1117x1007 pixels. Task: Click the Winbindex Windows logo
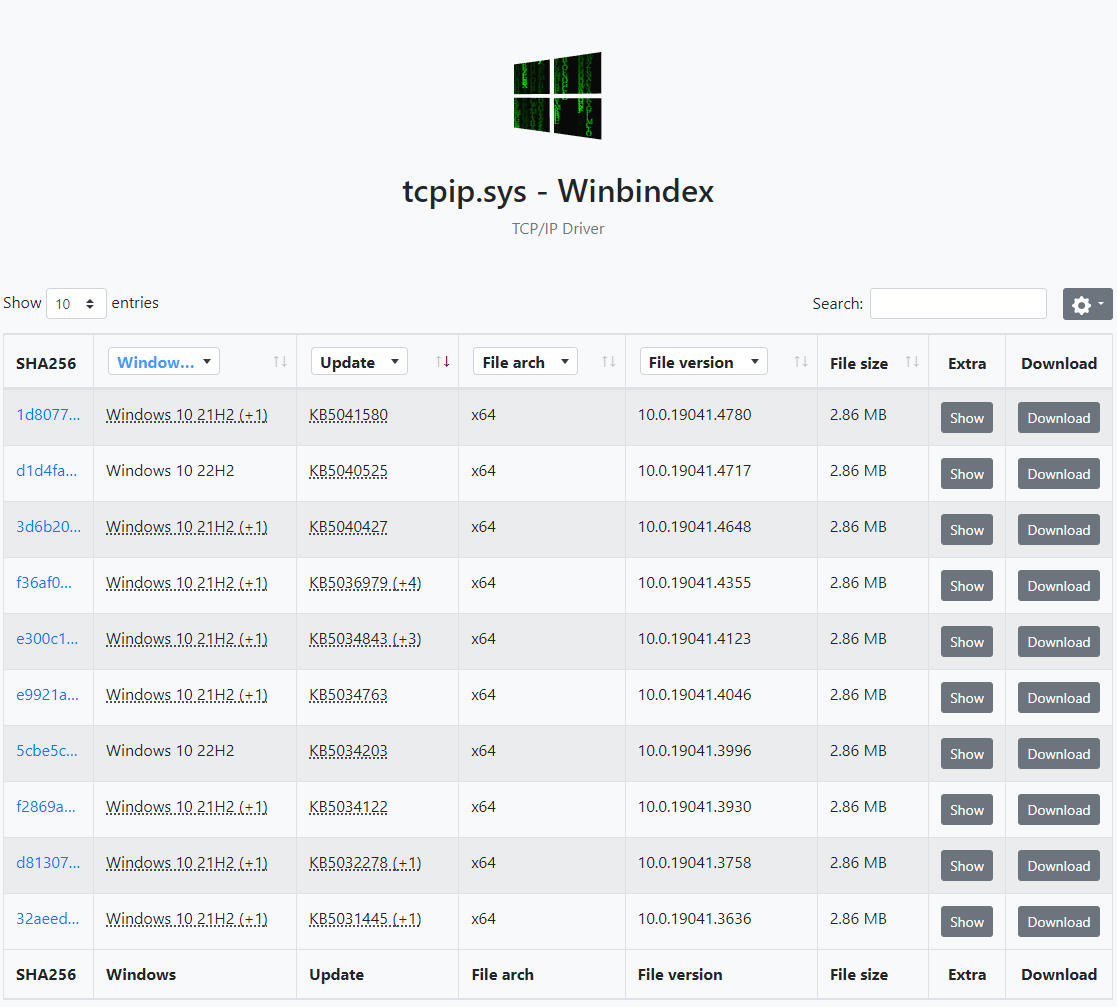point(557,95)
